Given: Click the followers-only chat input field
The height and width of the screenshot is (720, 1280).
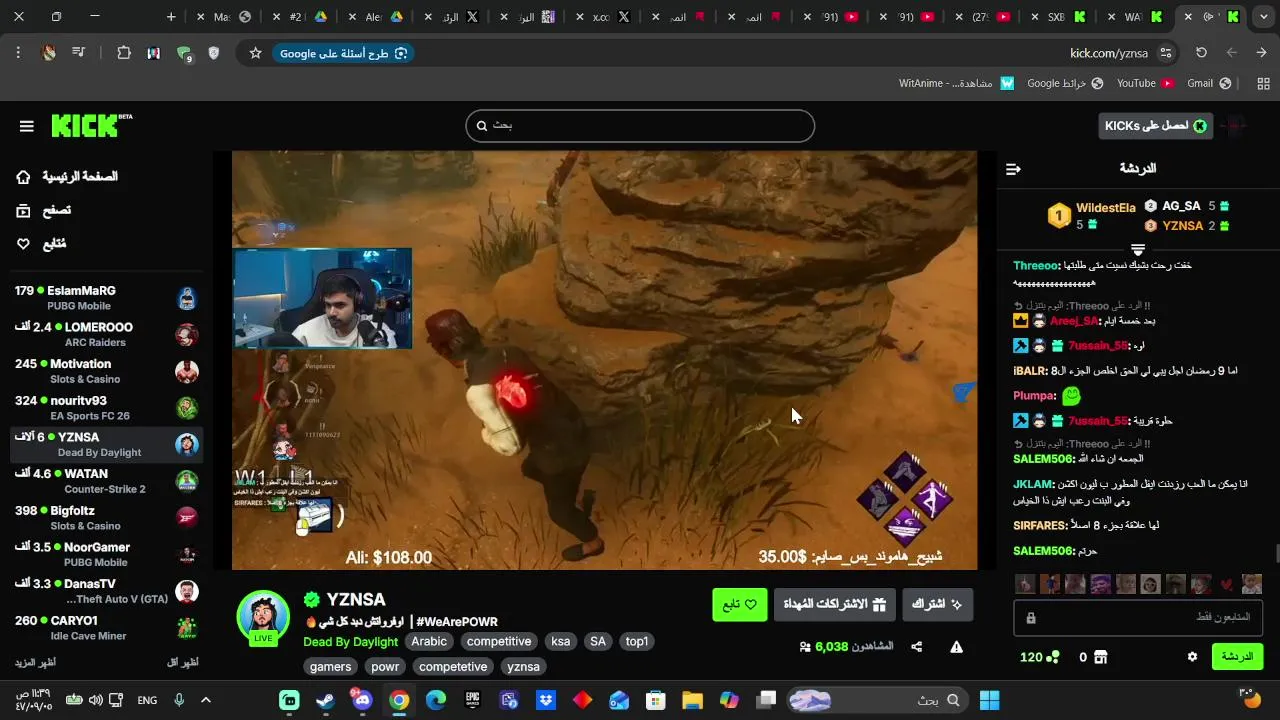Looking at the screenshot, I should tap(1138, 618).
